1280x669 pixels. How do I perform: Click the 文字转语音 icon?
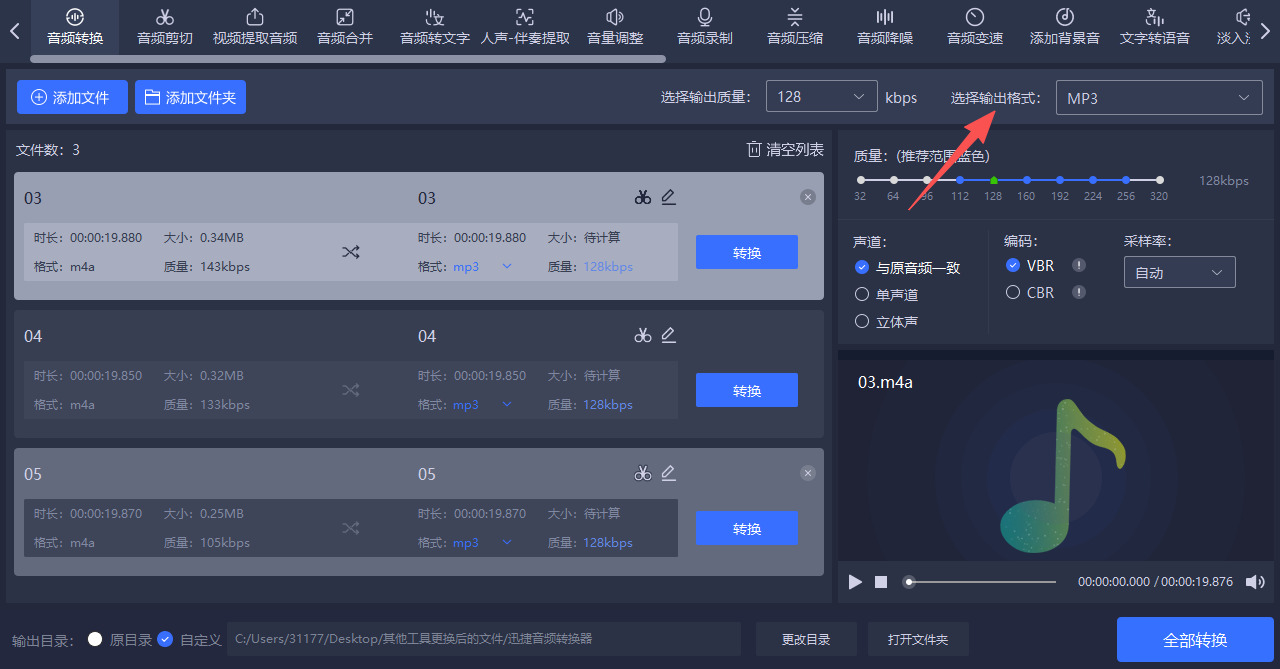pyautogui.click(x=1155, y=17)
